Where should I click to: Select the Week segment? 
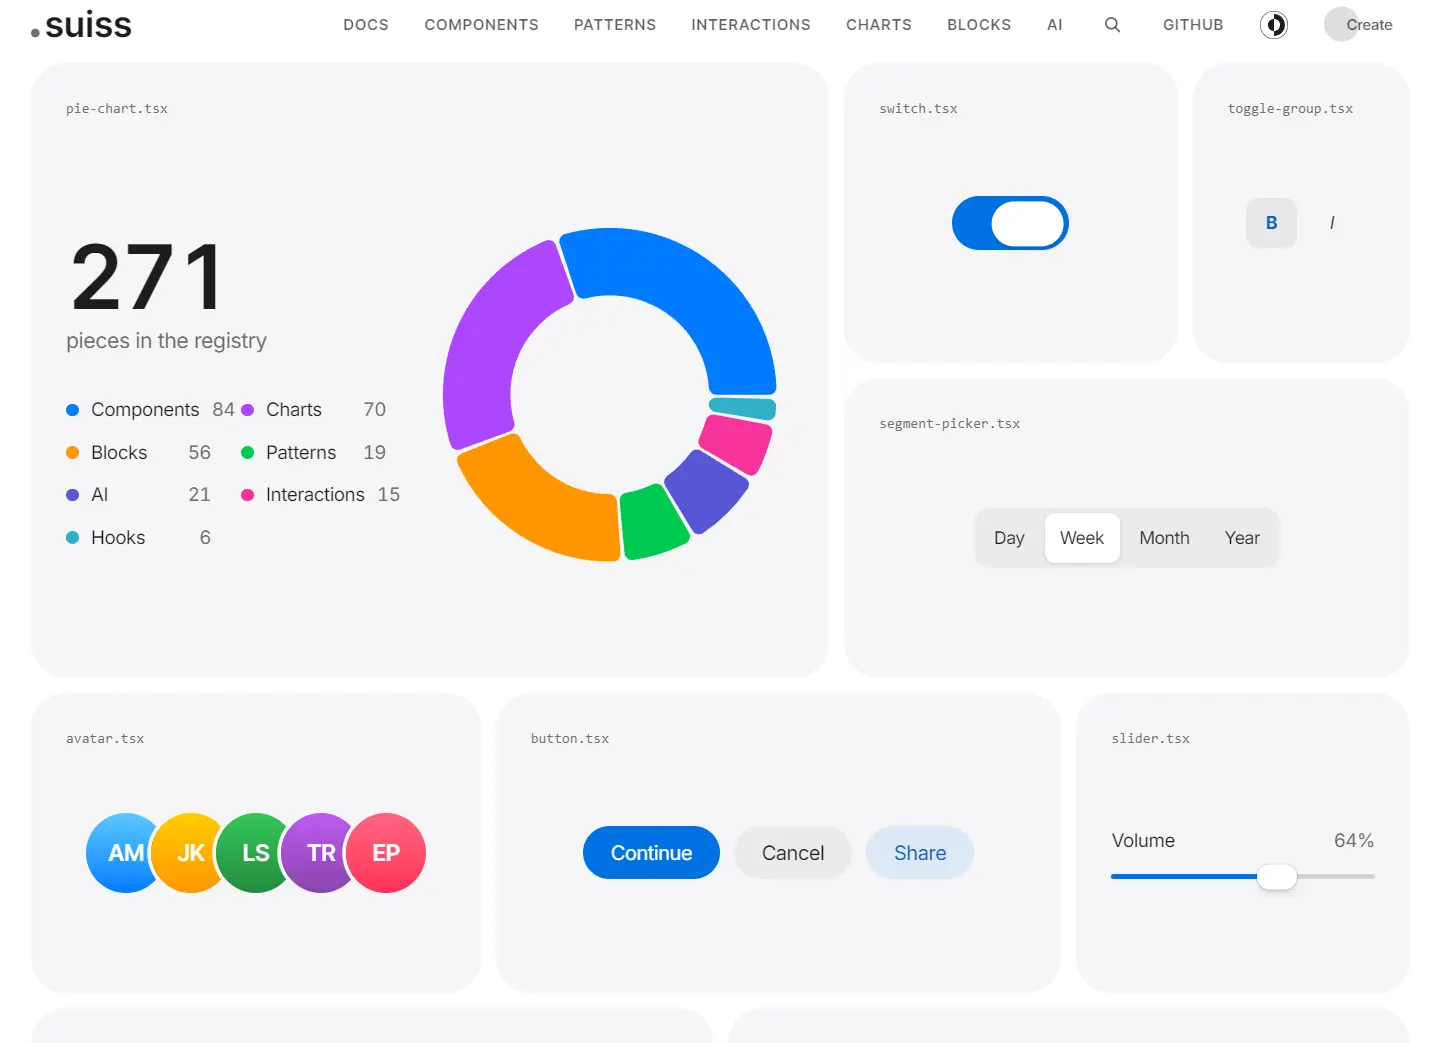pos(1082,538)
